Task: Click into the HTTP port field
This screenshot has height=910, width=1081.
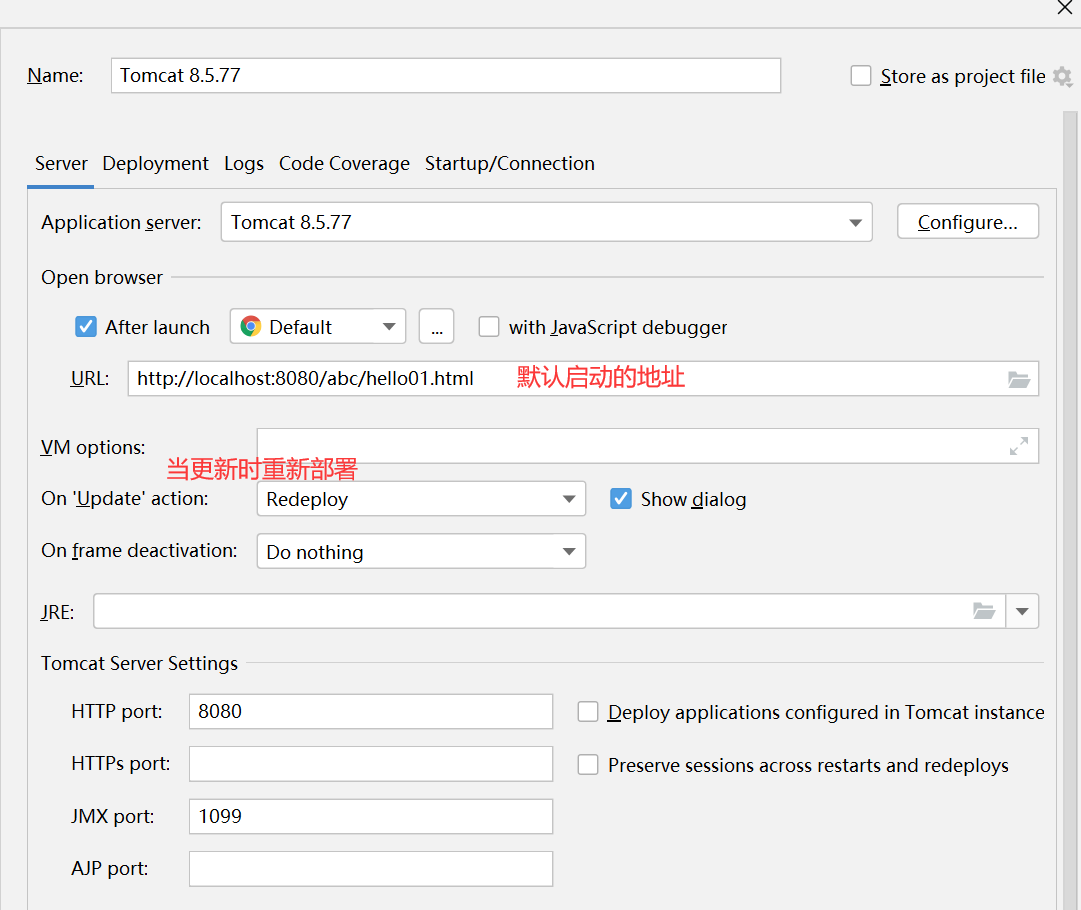Action: tap(371, 711)
